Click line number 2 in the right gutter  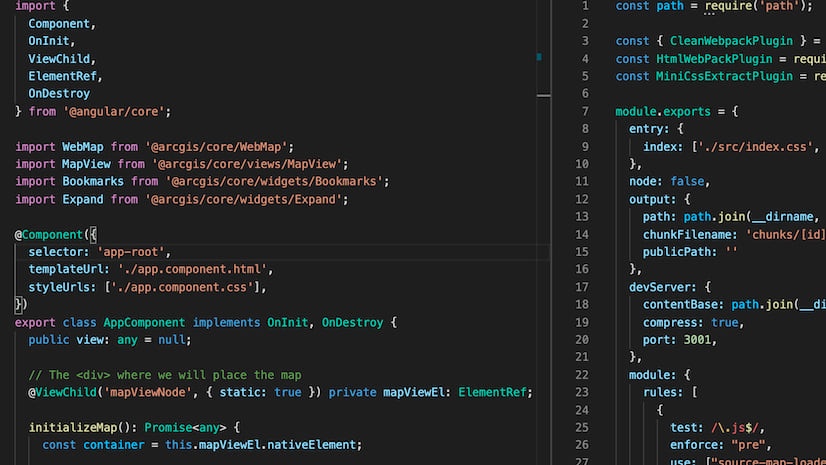(585, 24)
